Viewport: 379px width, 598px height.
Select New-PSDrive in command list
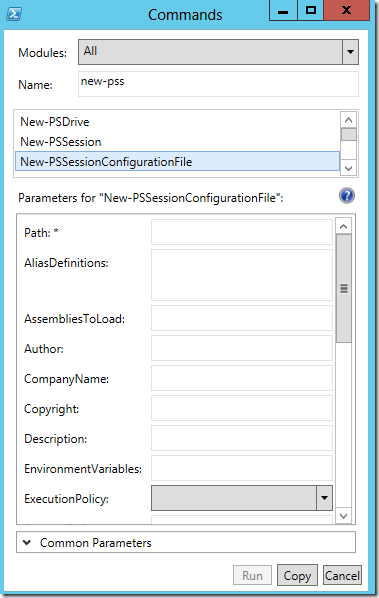177,122
